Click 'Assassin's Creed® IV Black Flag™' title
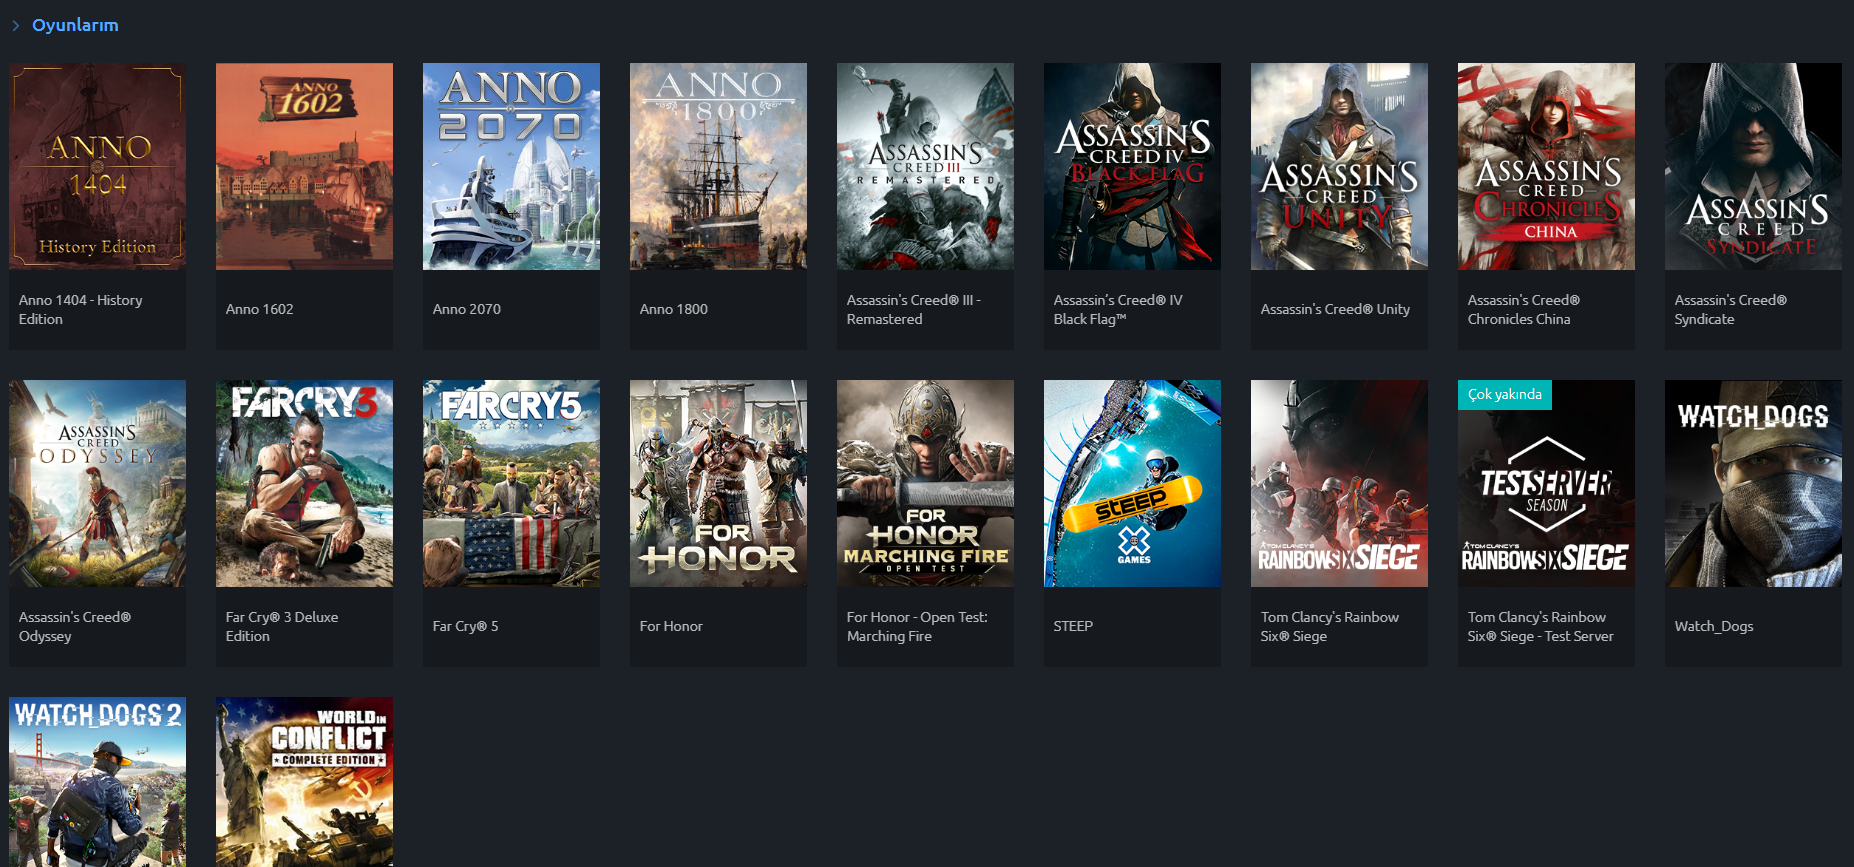The width and height of the screenshot is (1854, 867). pyautogui.click(x=1117, y=310)
